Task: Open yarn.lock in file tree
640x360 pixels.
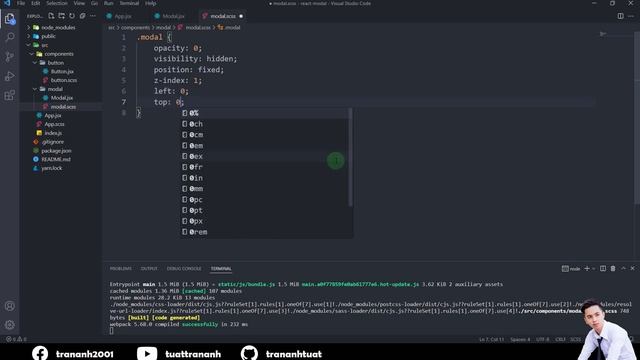Action: 51,168
